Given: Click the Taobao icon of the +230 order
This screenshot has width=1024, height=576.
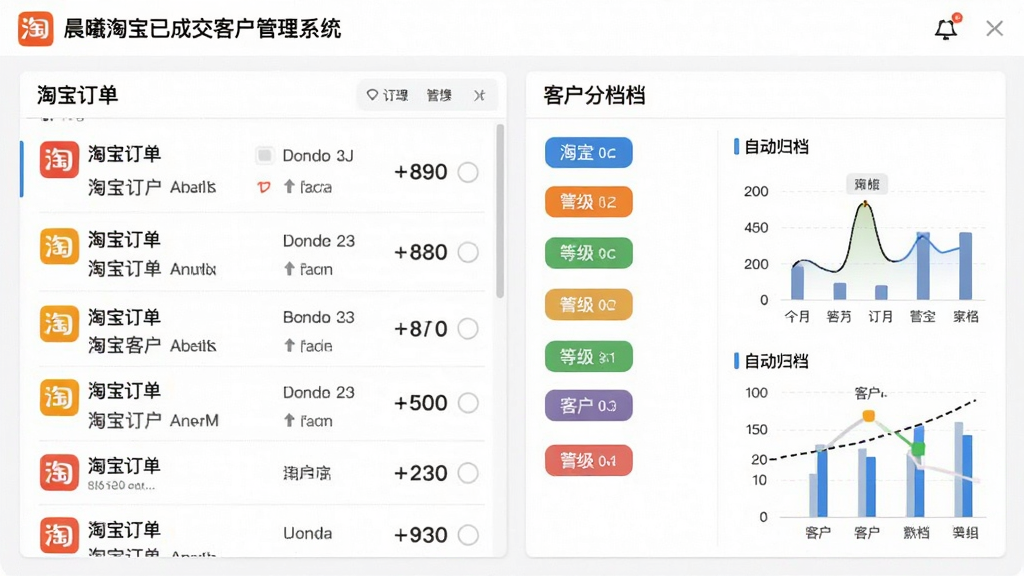Looking at the screenshot, I should (59, 472).
